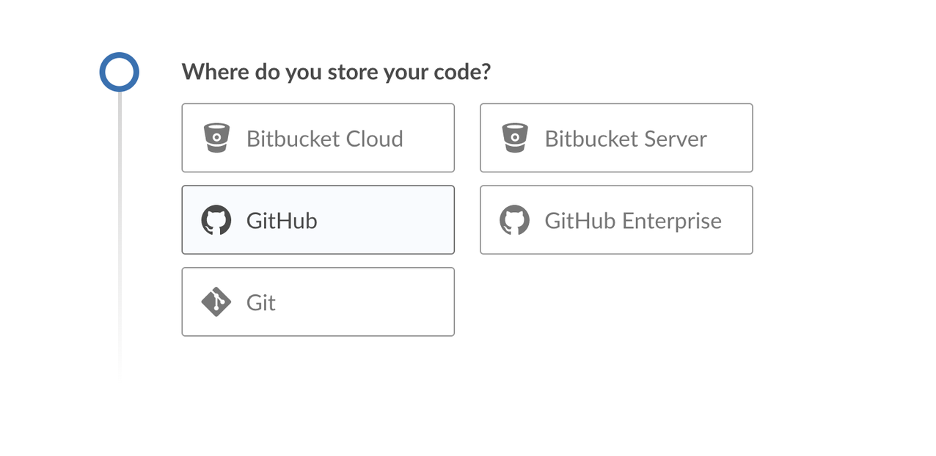The height and width of the screenshot is (456, 936).
Task: Click the vertical step progress line
Action: pyautogui.click(x=120, y=230)
